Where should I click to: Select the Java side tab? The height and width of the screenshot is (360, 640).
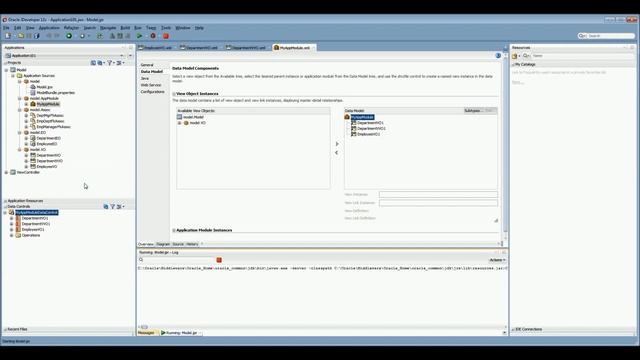(145, 78)
